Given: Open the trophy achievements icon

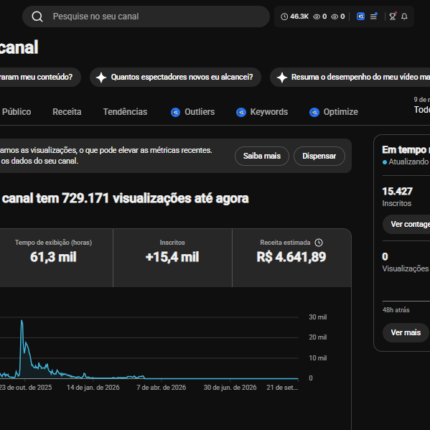Looking at the screenshot, I should 393,16.
